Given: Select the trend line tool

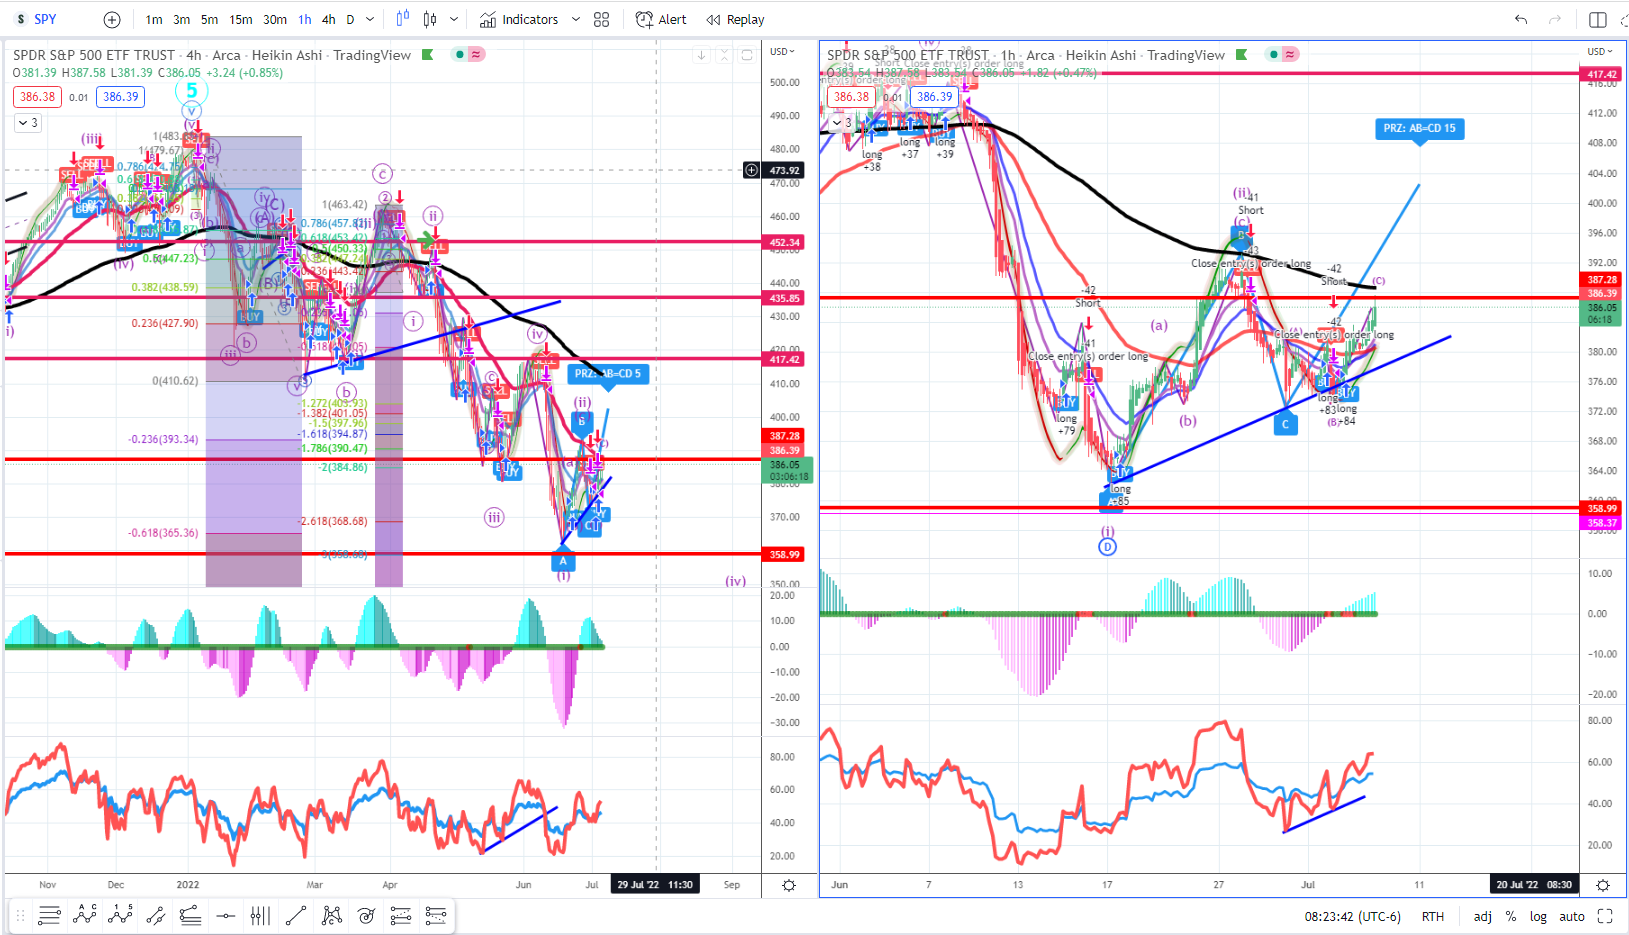Looking at the screenshot, I should coord(296,915).
